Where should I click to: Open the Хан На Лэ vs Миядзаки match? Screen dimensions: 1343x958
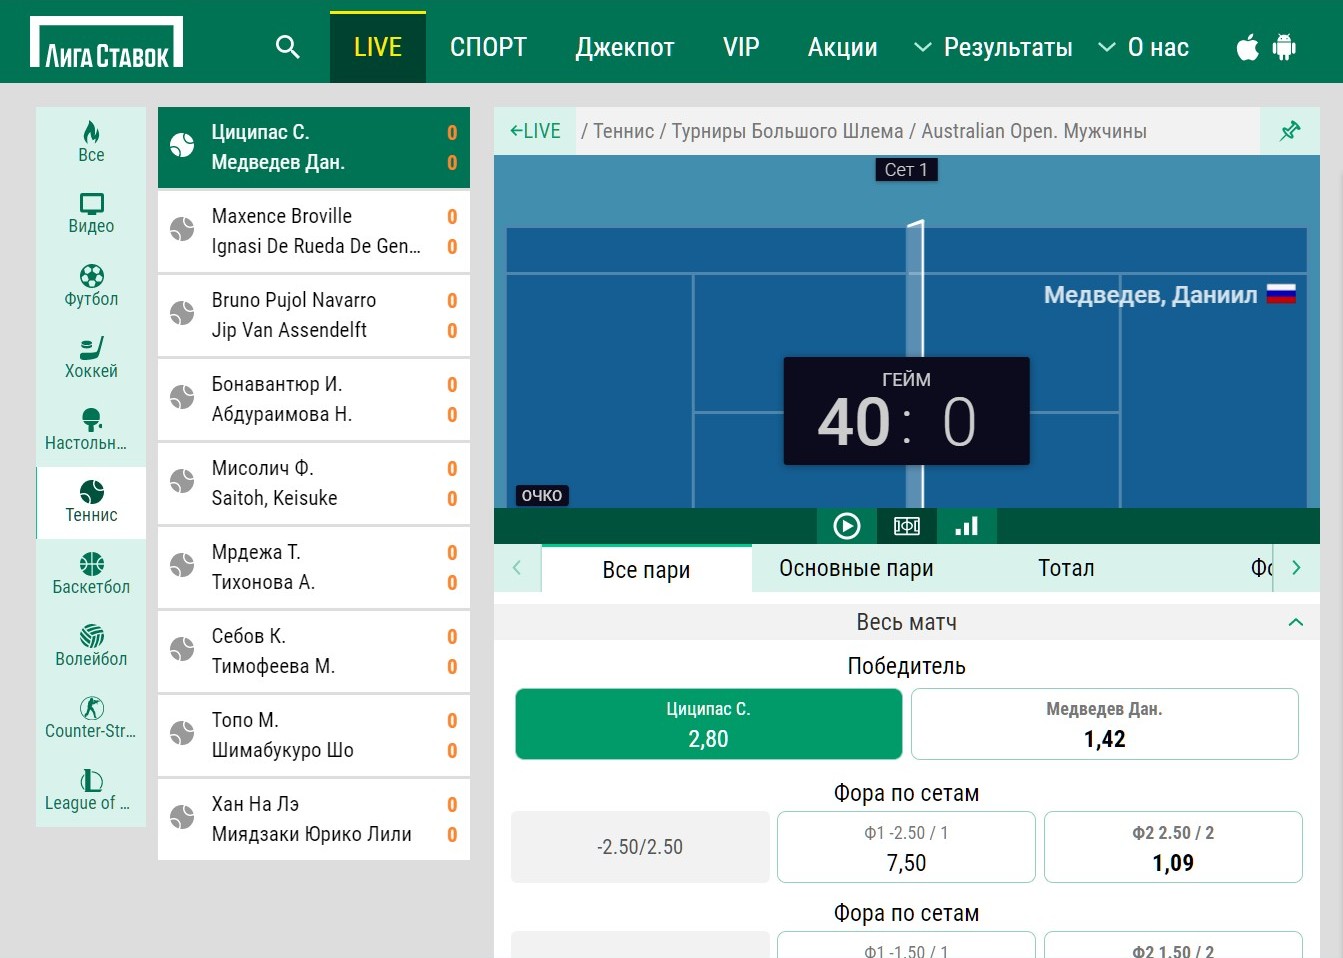click(x=314, y=819)
